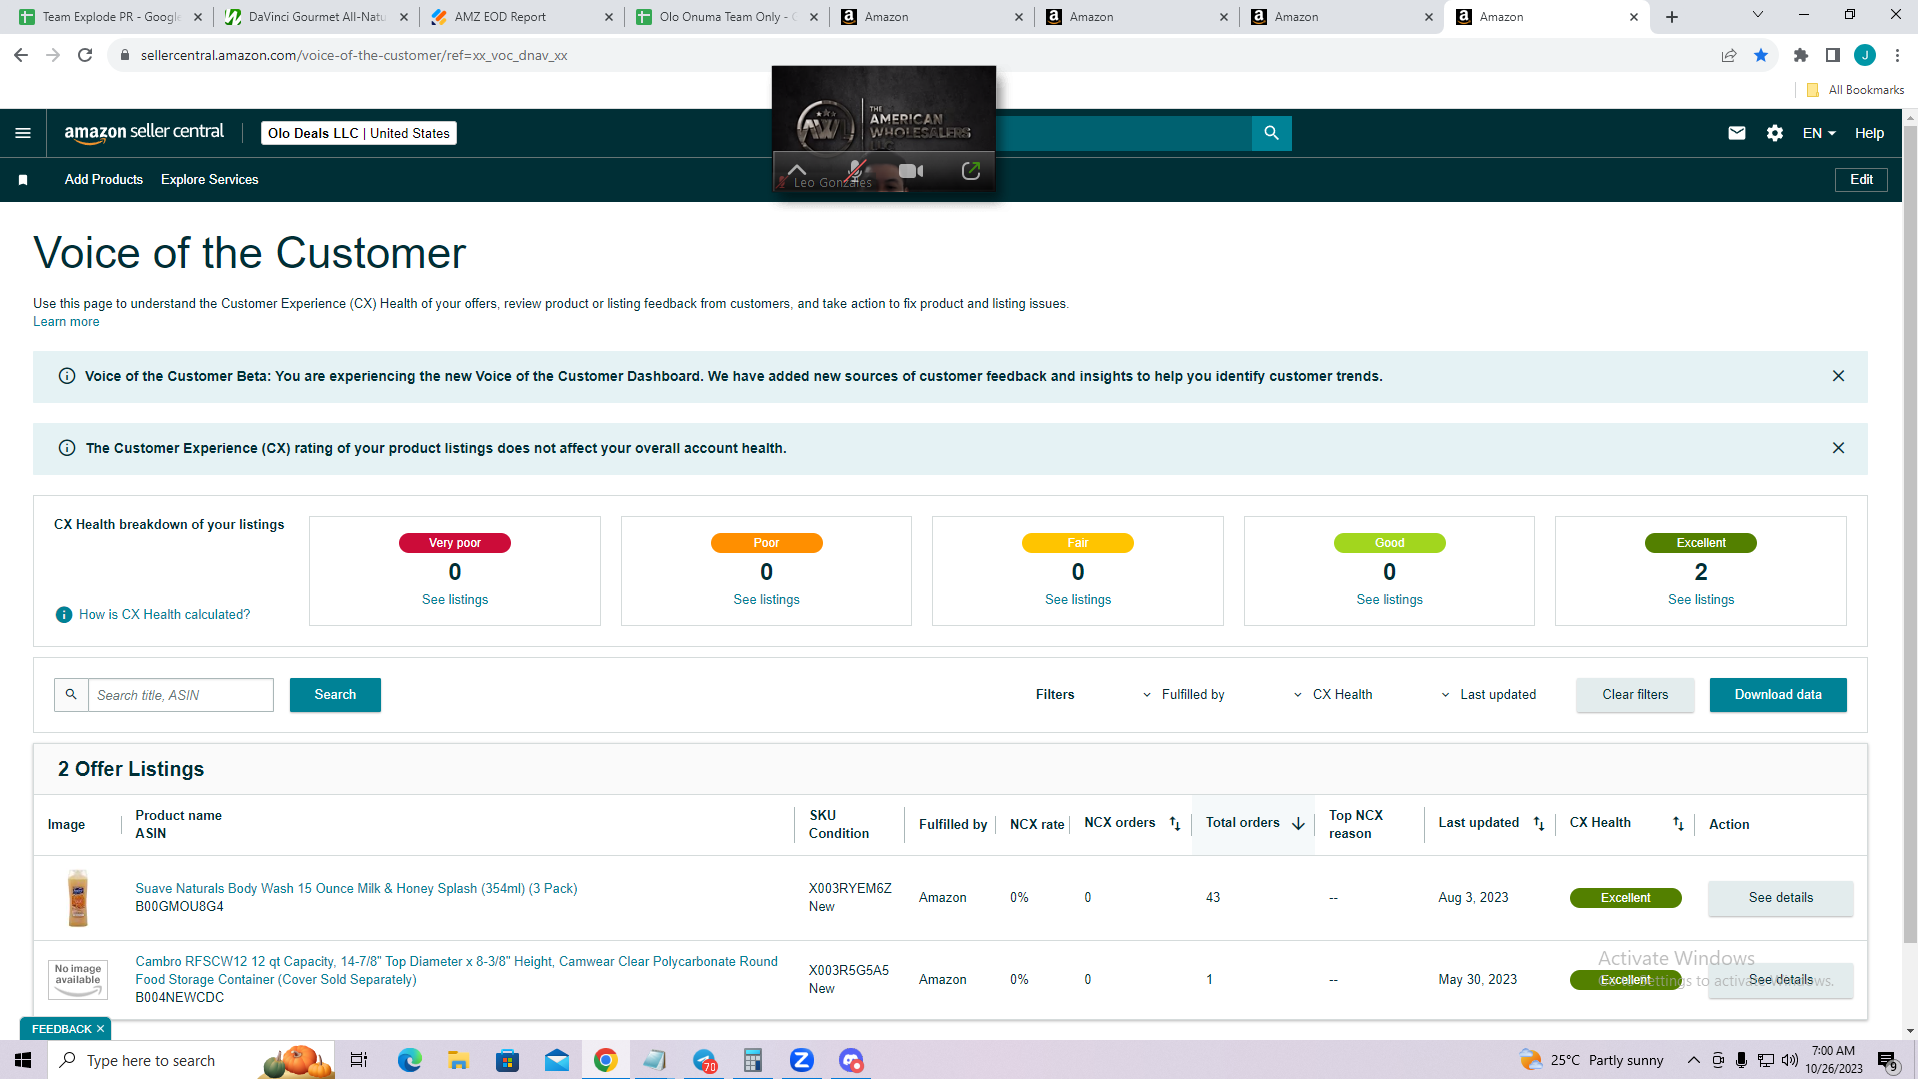Click the Windows Start button
The width and height of the screenshot is (1918, 1079).
coord(23,1060)
